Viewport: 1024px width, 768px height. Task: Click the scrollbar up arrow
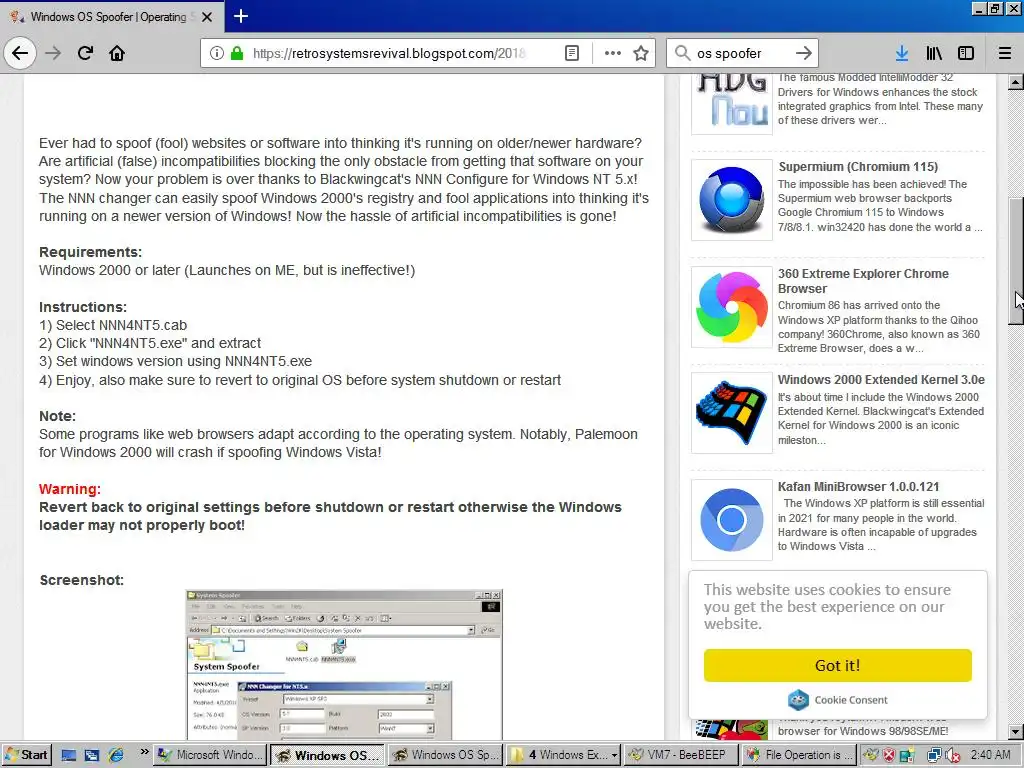pyautogui.click(x=1015, y=82)
